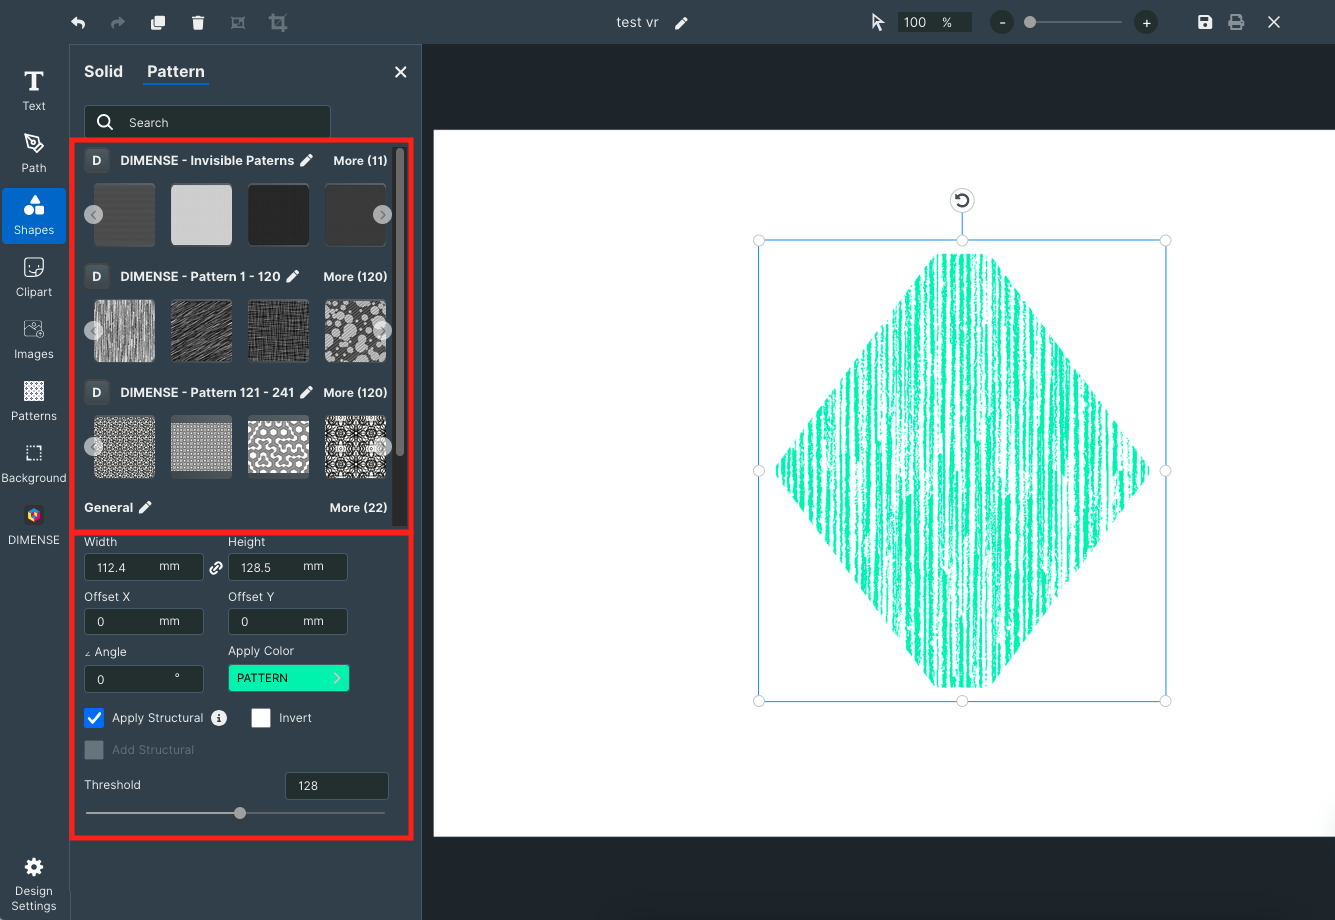Open the DIMENSE panel
The width and height of the screenshot is (1335, 920).
pos(34,524)
